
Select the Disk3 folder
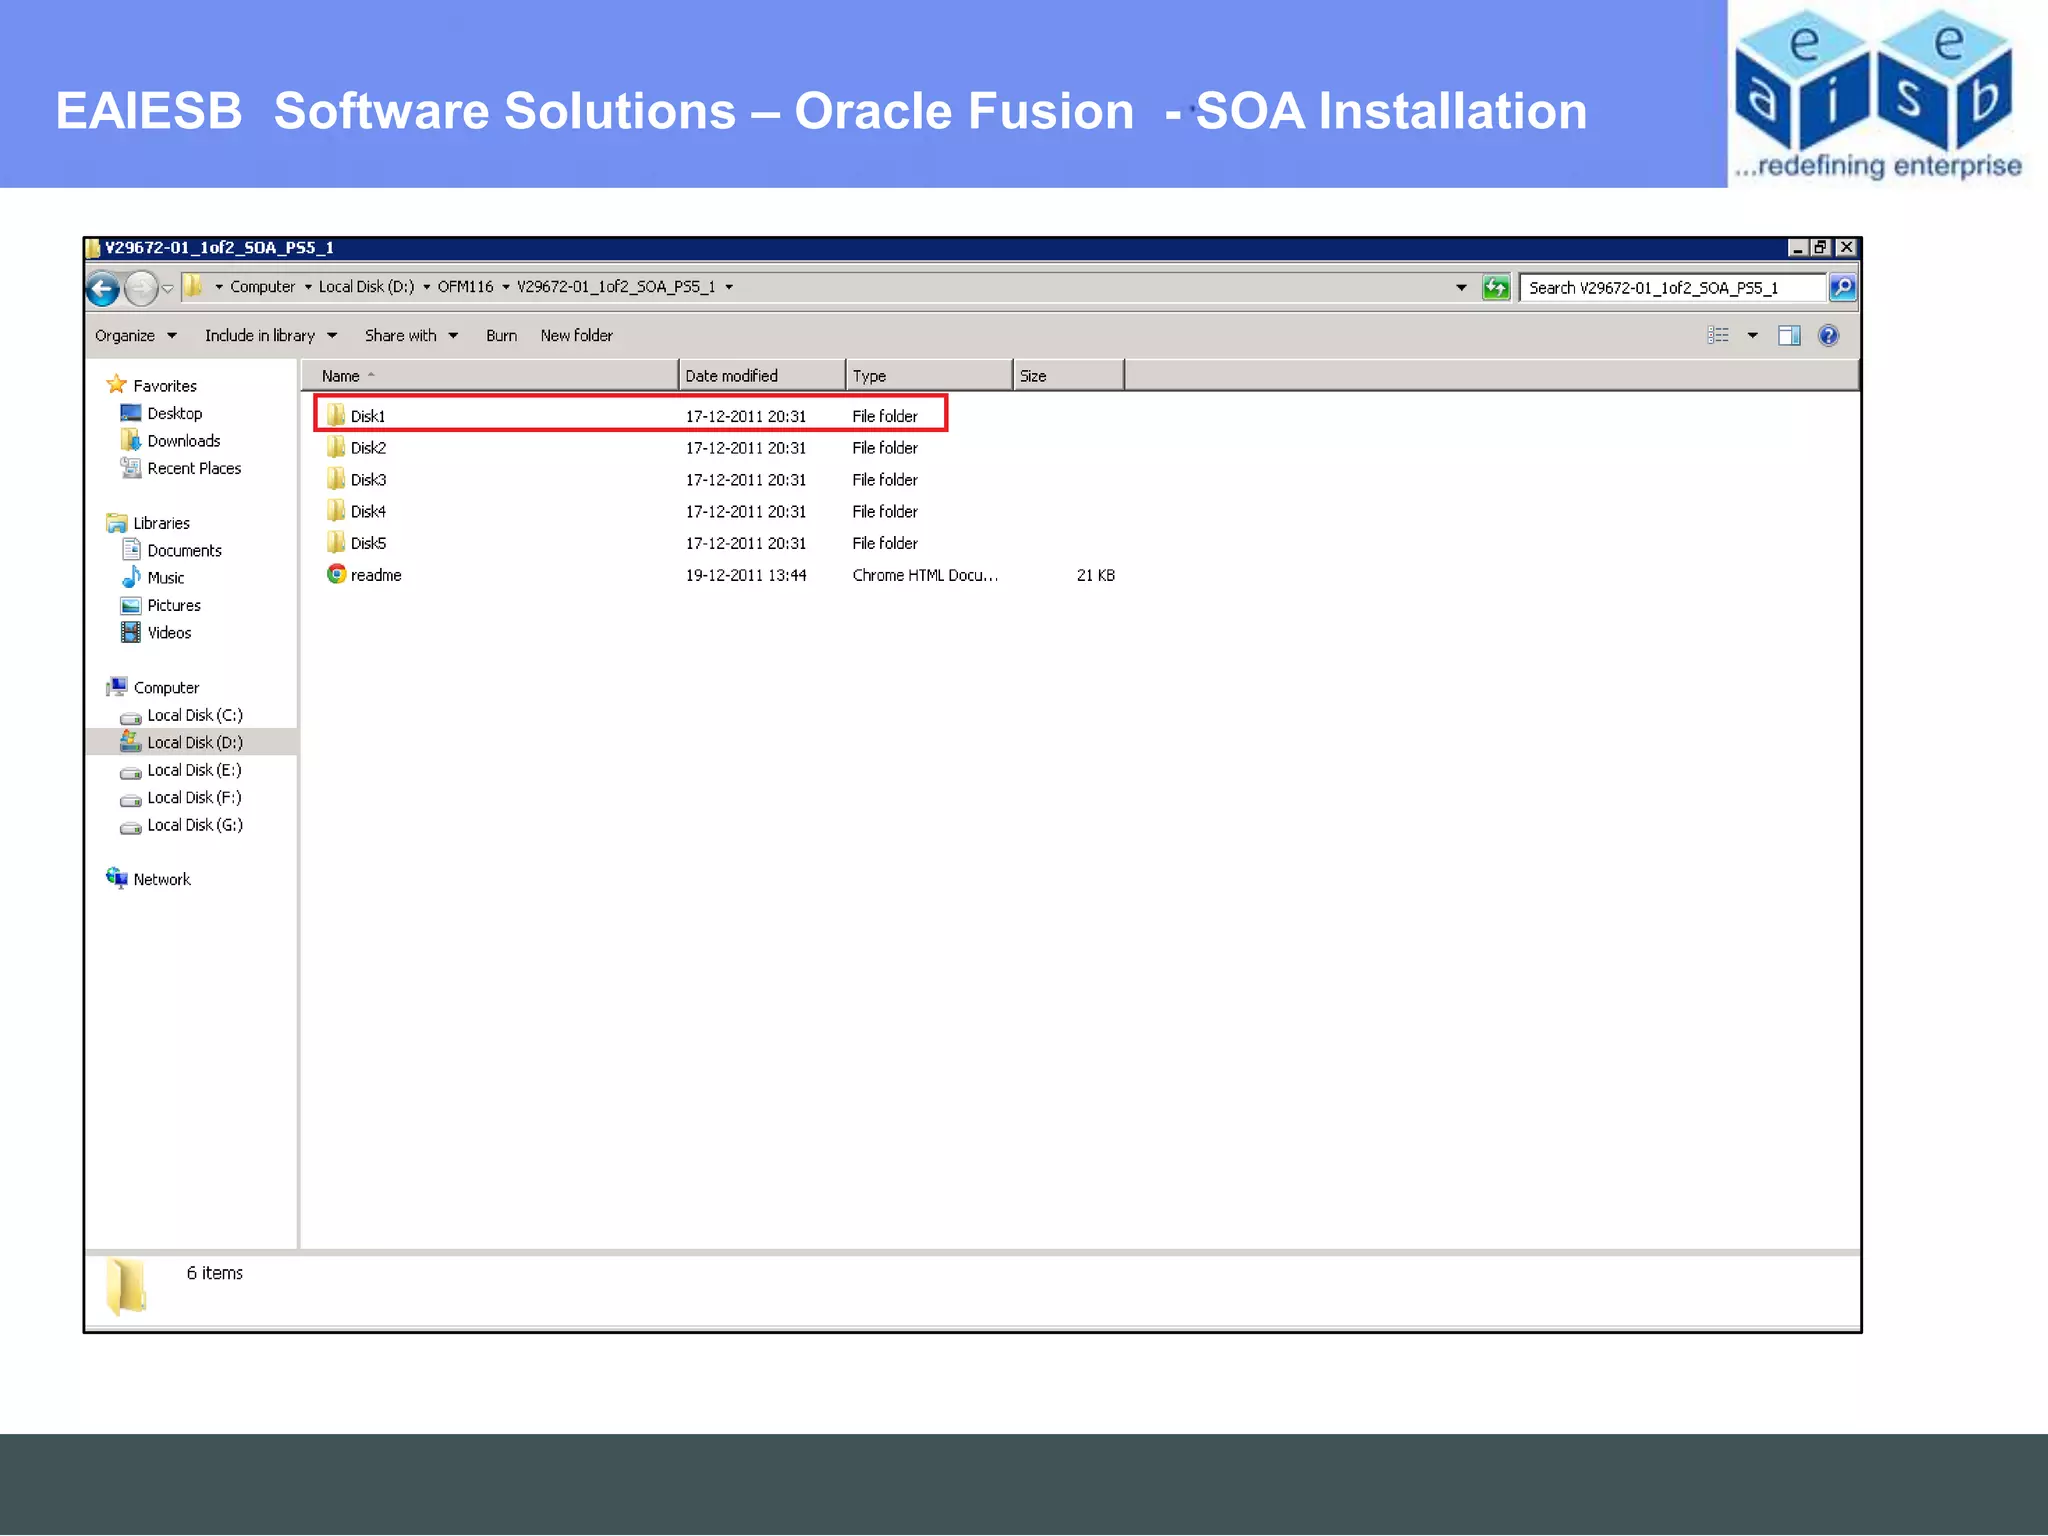367,480
